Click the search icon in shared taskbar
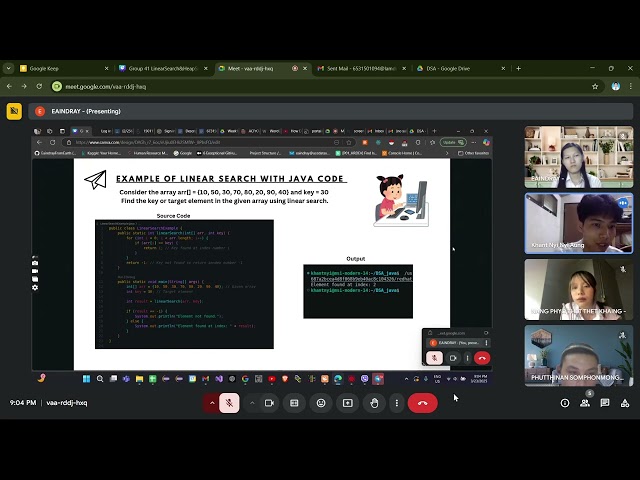This screenshot has height=480, width=640. point(100,379)
